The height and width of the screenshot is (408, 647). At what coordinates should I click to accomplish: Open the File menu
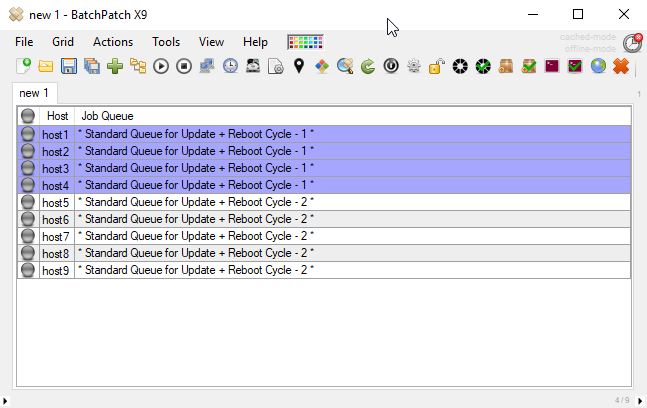point(24,42)
